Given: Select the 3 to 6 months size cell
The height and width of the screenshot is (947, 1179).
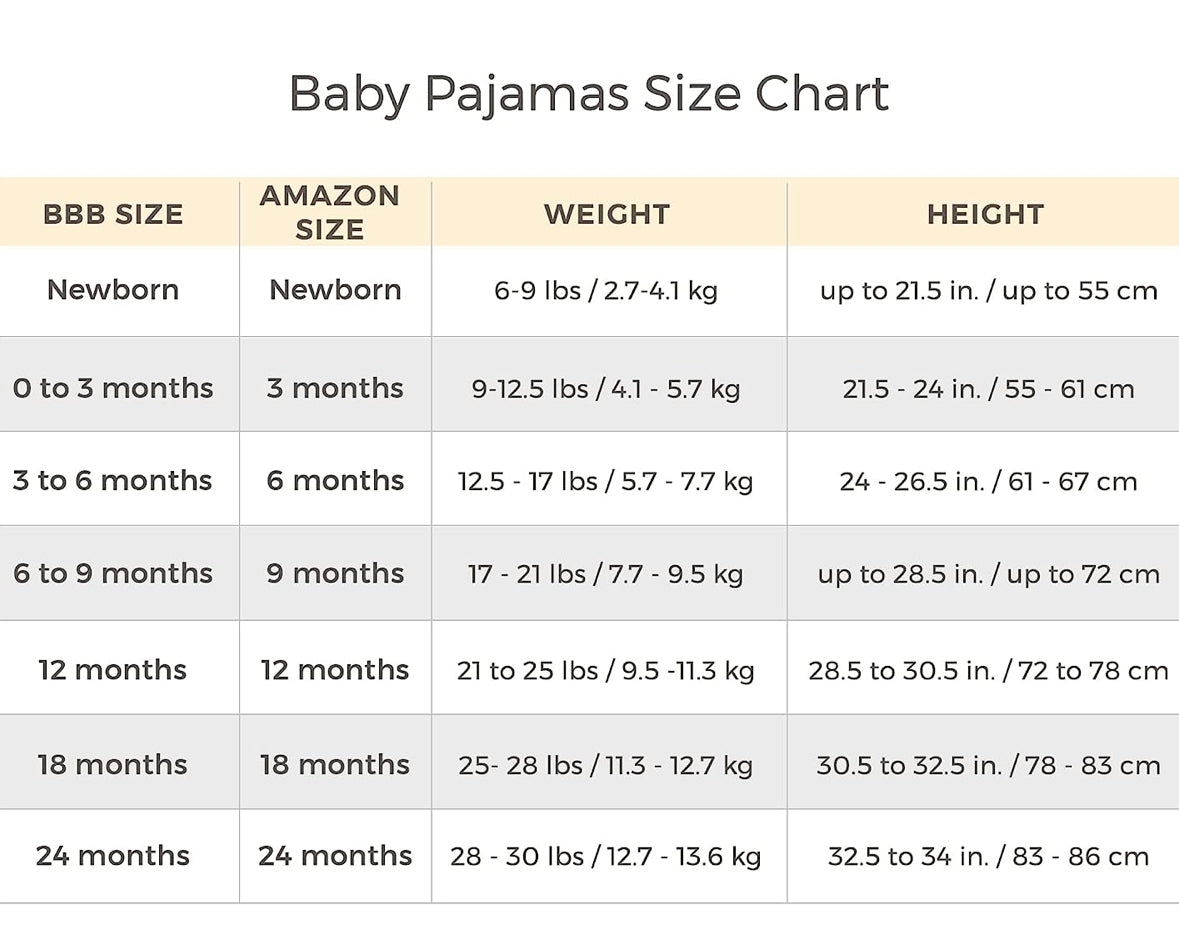Looking at the screenshot, I should click(113, 481).
